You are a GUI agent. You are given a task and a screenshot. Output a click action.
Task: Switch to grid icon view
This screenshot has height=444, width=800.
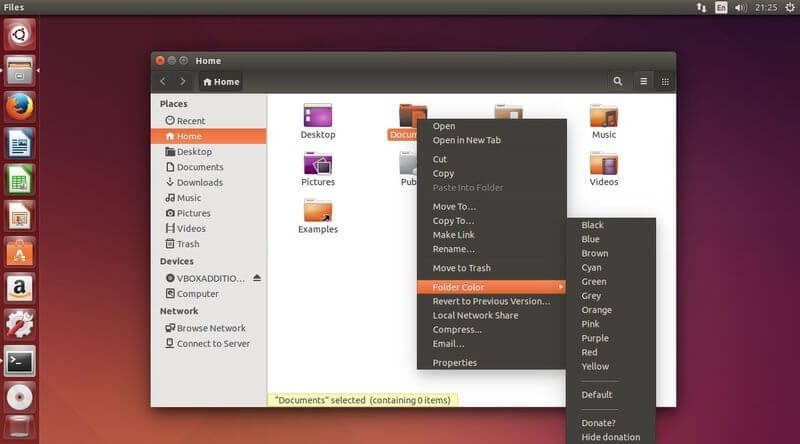point(665,81)
